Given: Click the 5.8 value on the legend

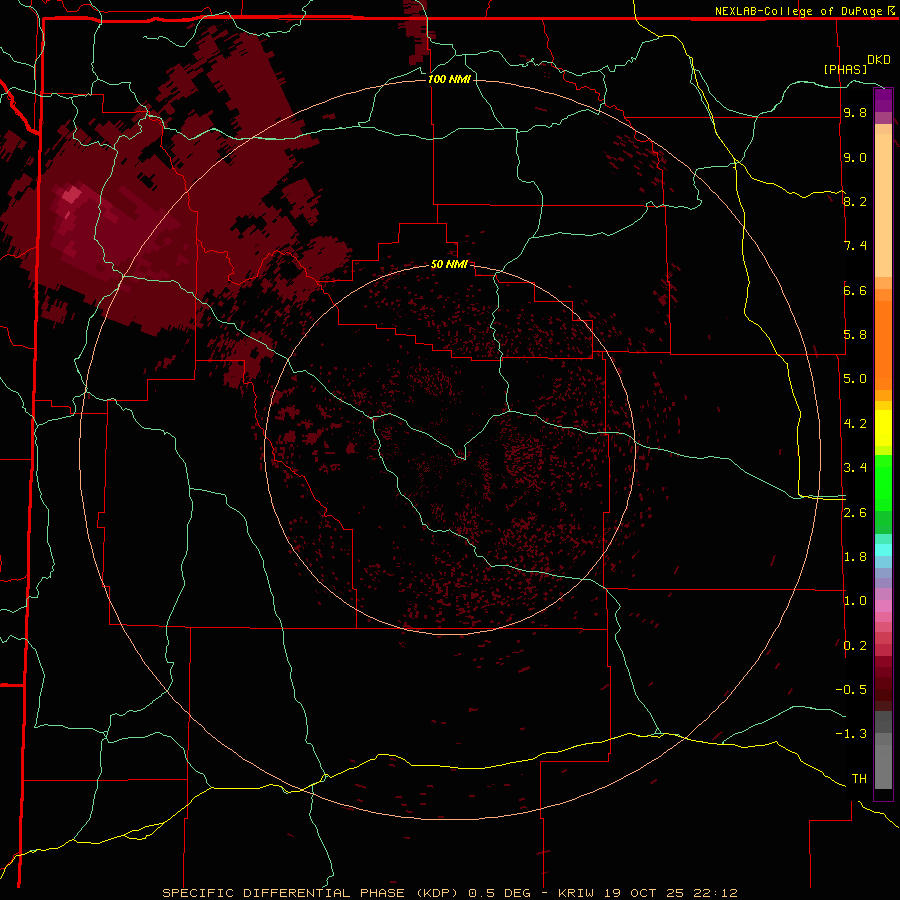Looking at the screenshot, I should pyautogui.click(x=855, y=335).
